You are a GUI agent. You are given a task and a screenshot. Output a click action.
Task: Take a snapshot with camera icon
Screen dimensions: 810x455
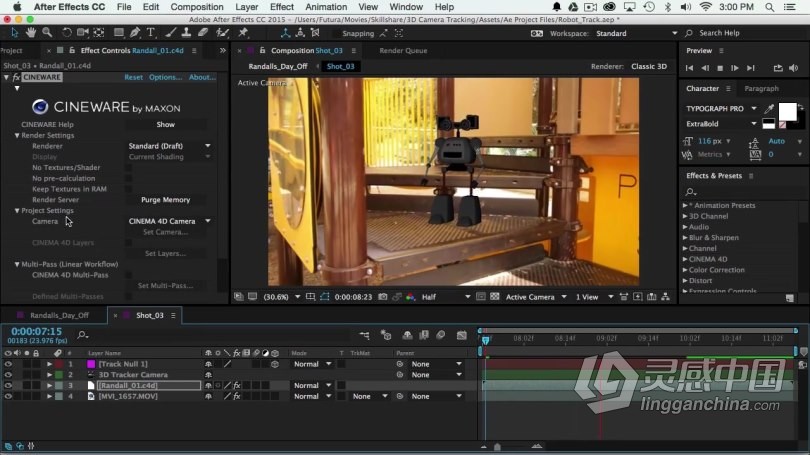(x=383, y=297)
